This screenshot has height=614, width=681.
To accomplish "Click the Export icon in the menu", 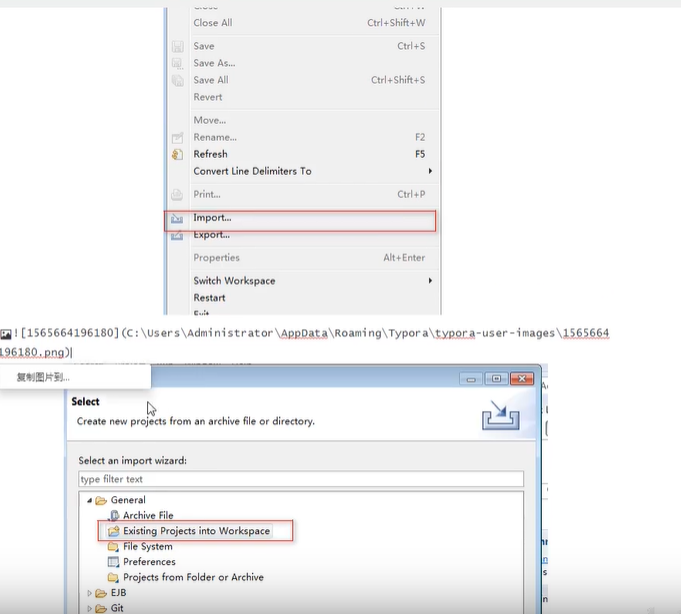I will [177, 235].
